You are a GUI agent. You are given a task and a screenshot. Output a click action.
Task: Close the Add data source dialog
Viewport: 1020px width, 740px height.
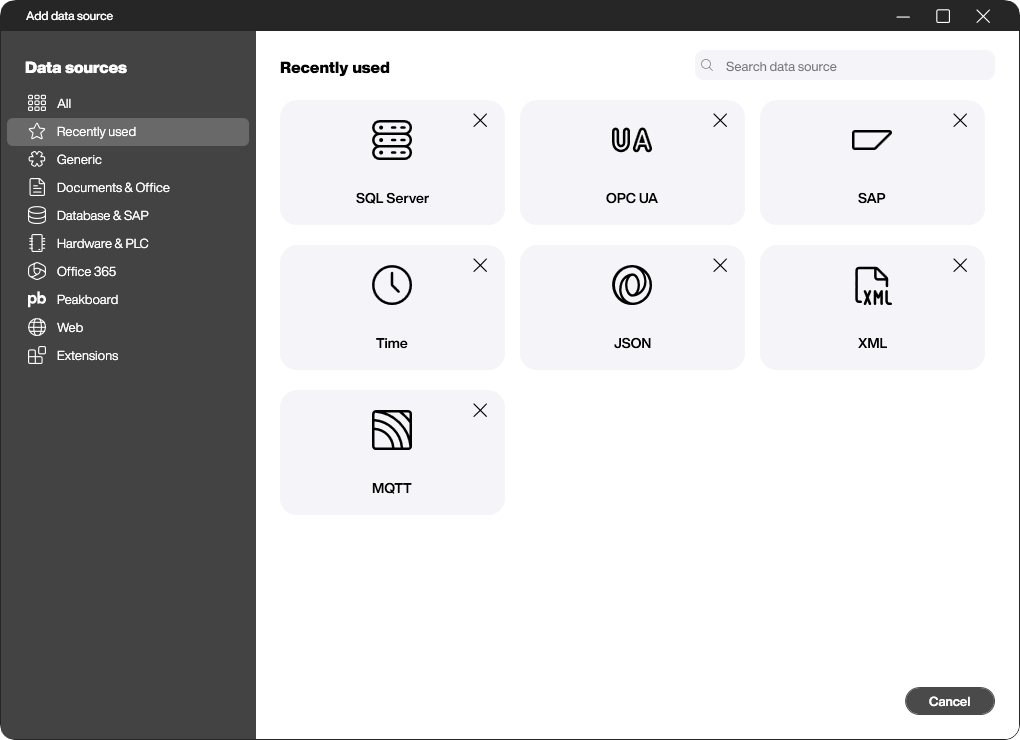(983, 16)
